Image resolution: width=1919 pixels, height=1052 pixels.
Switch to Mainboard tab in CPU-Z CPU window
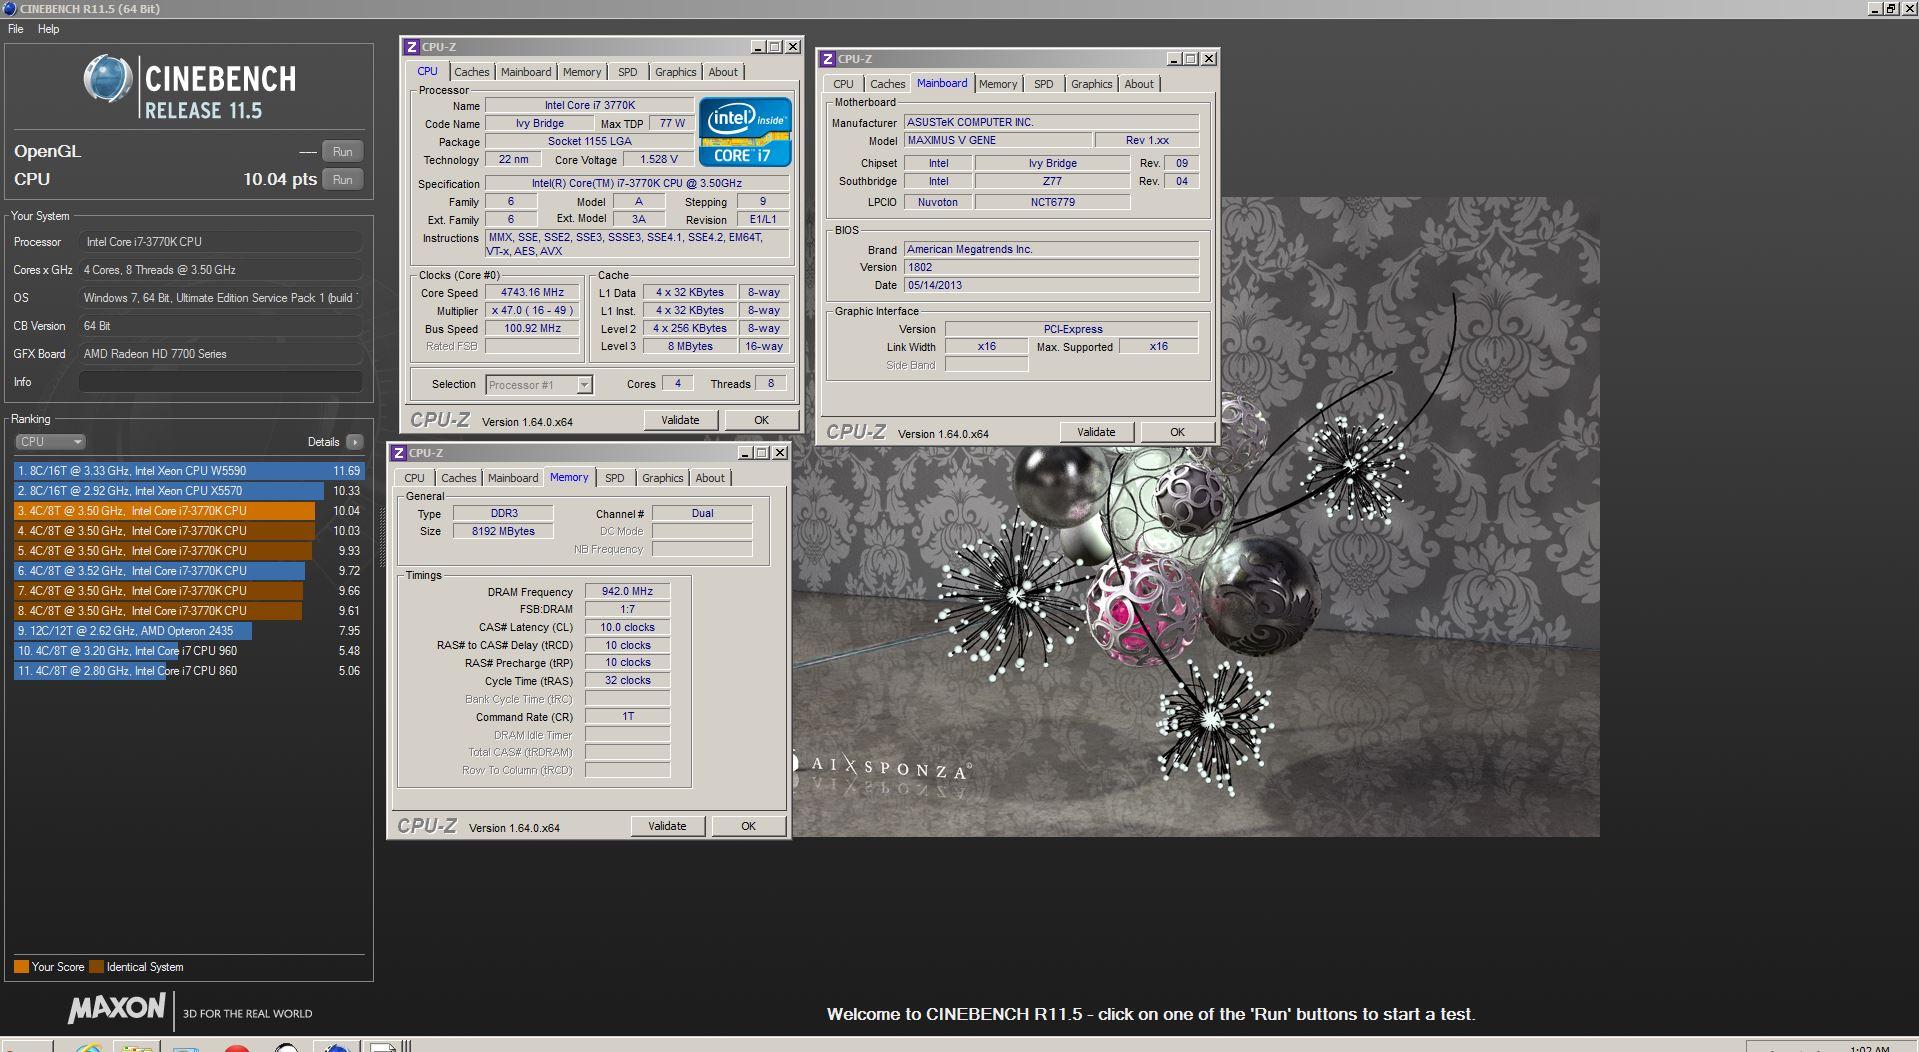coord(526,72)
